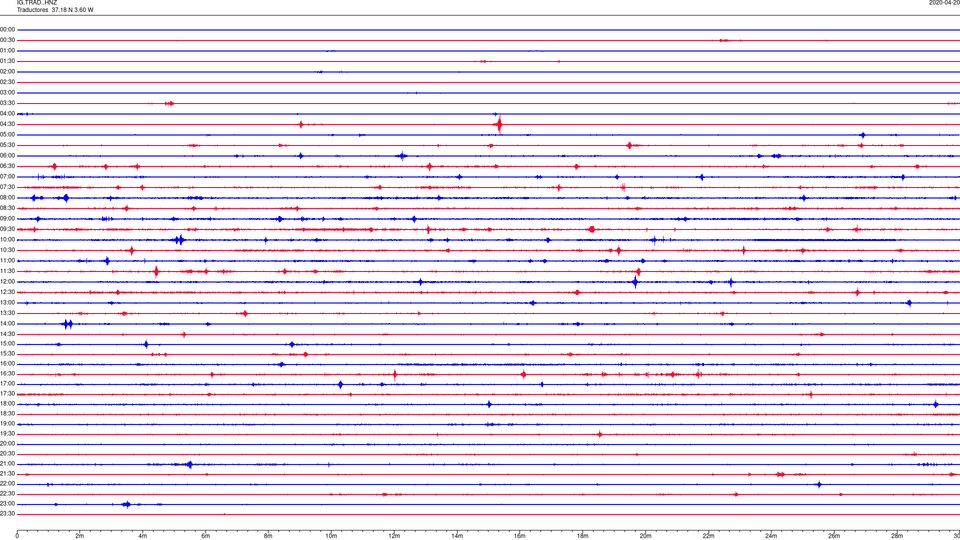Click on the 17:30 time label
This screenshot has height=540, width=960.
click(8, 394)
